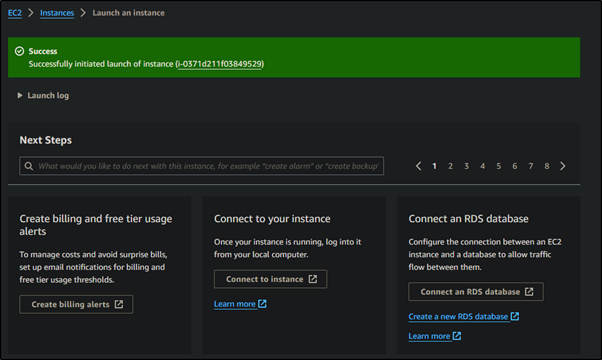
Task: Focus the Next Steps search field
Action: coord(202,166)
